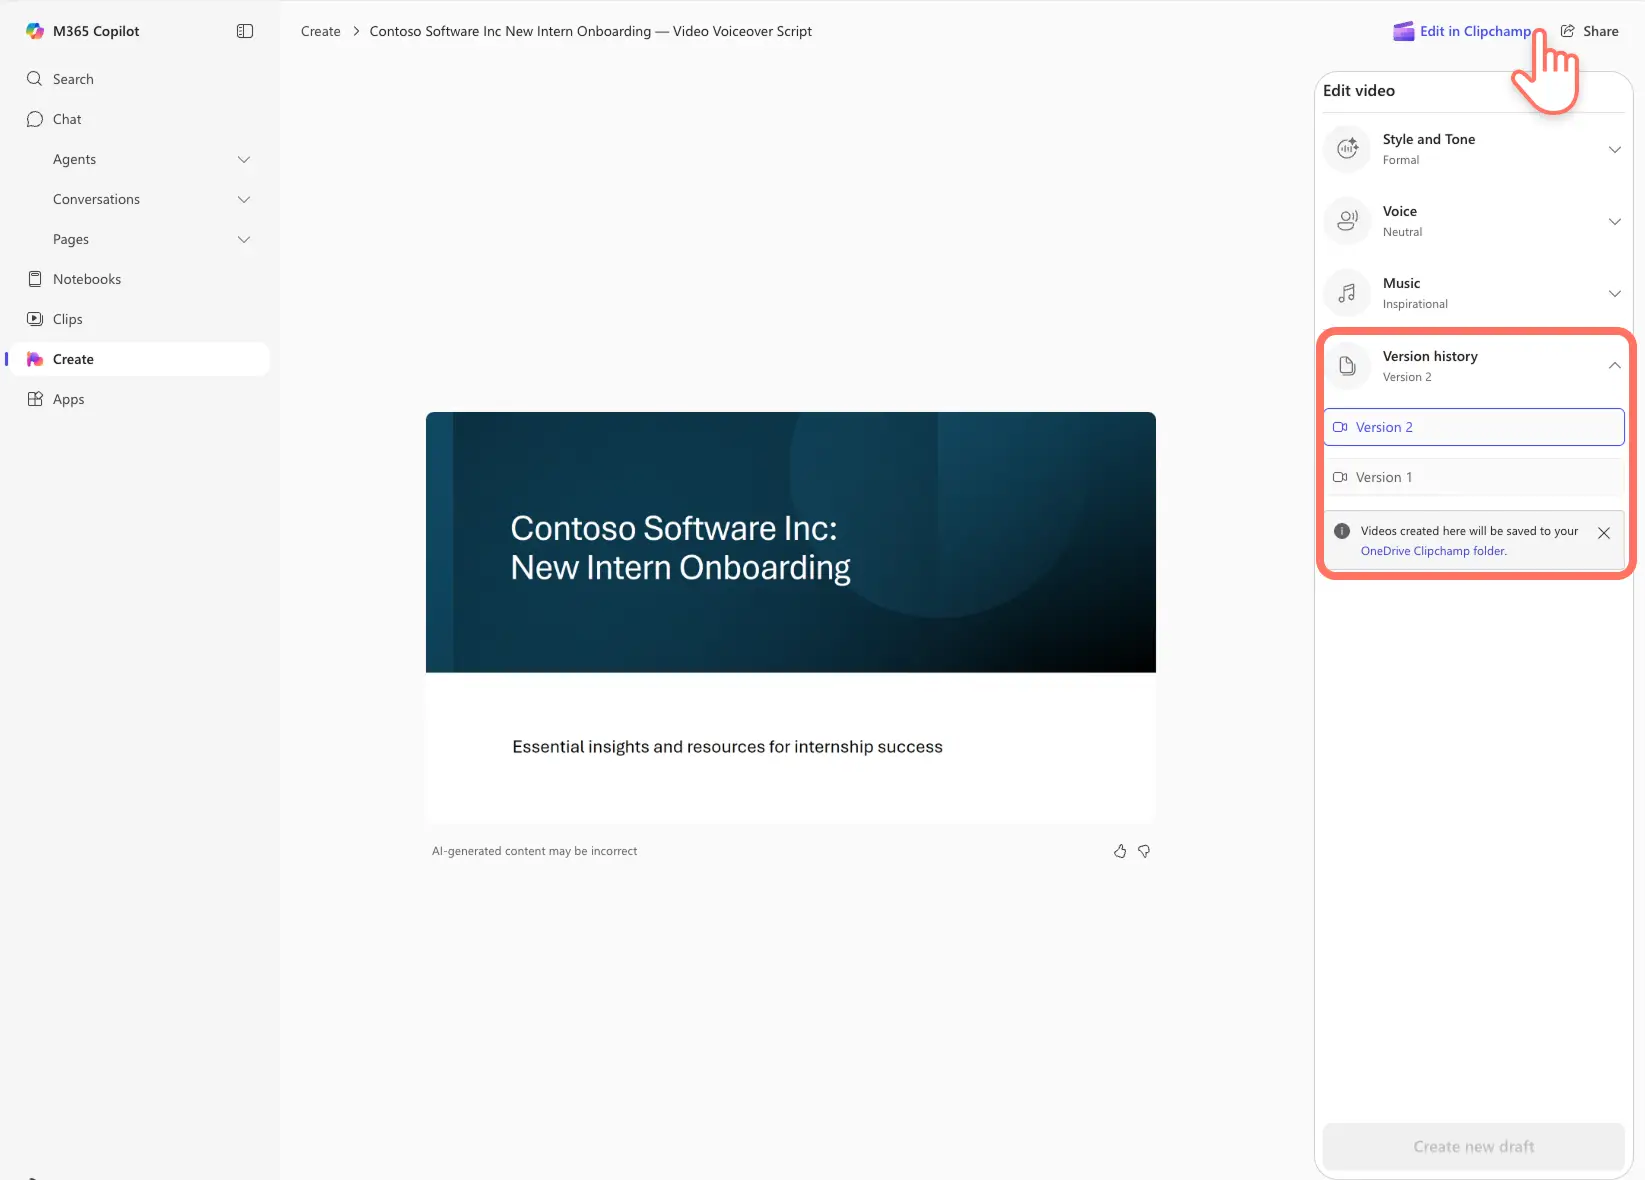The image size is (1645, 1180).
Task: Open Clips in the sidebar
Action: [140, 319]
